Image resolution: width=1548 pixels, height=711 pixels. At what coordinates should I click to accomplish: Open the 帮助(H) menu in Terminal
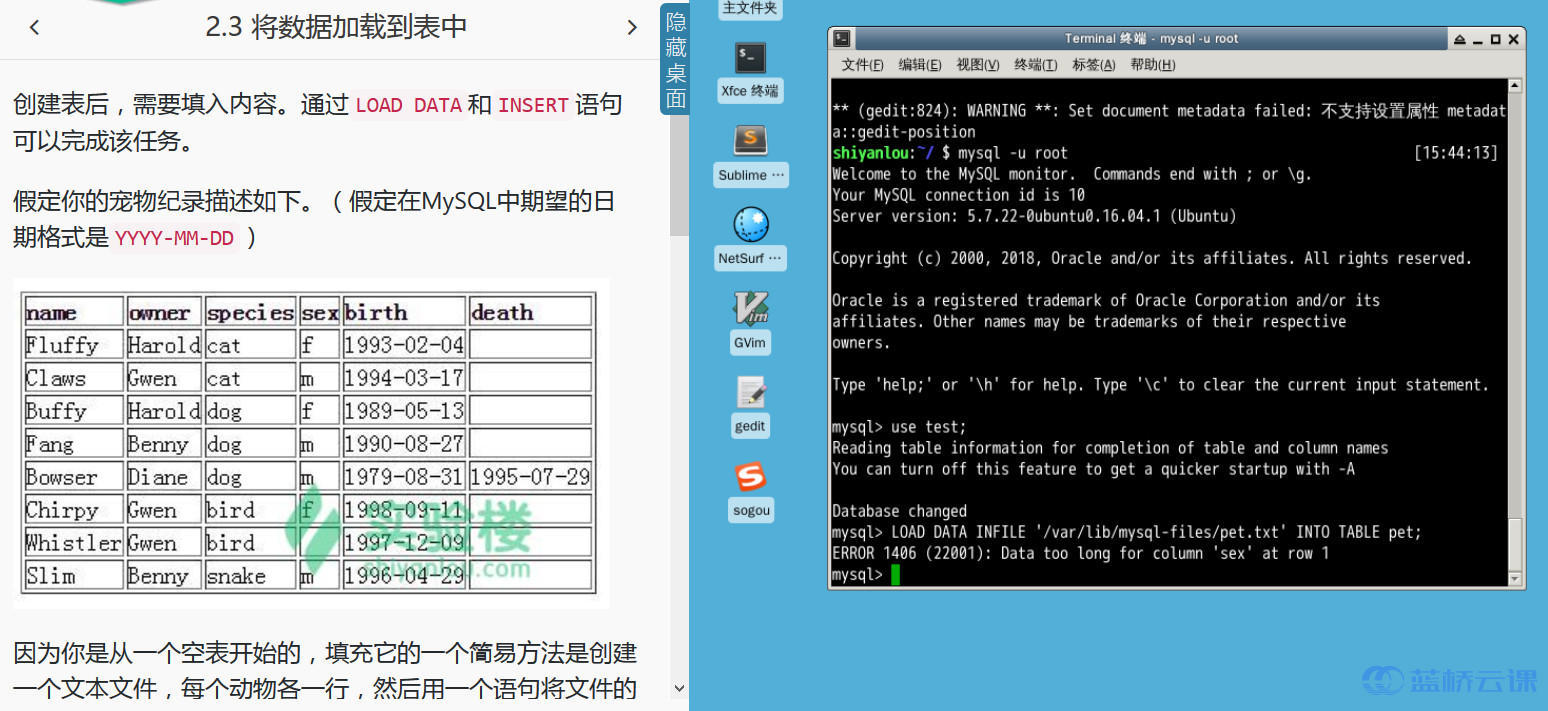pos(1152,65)
